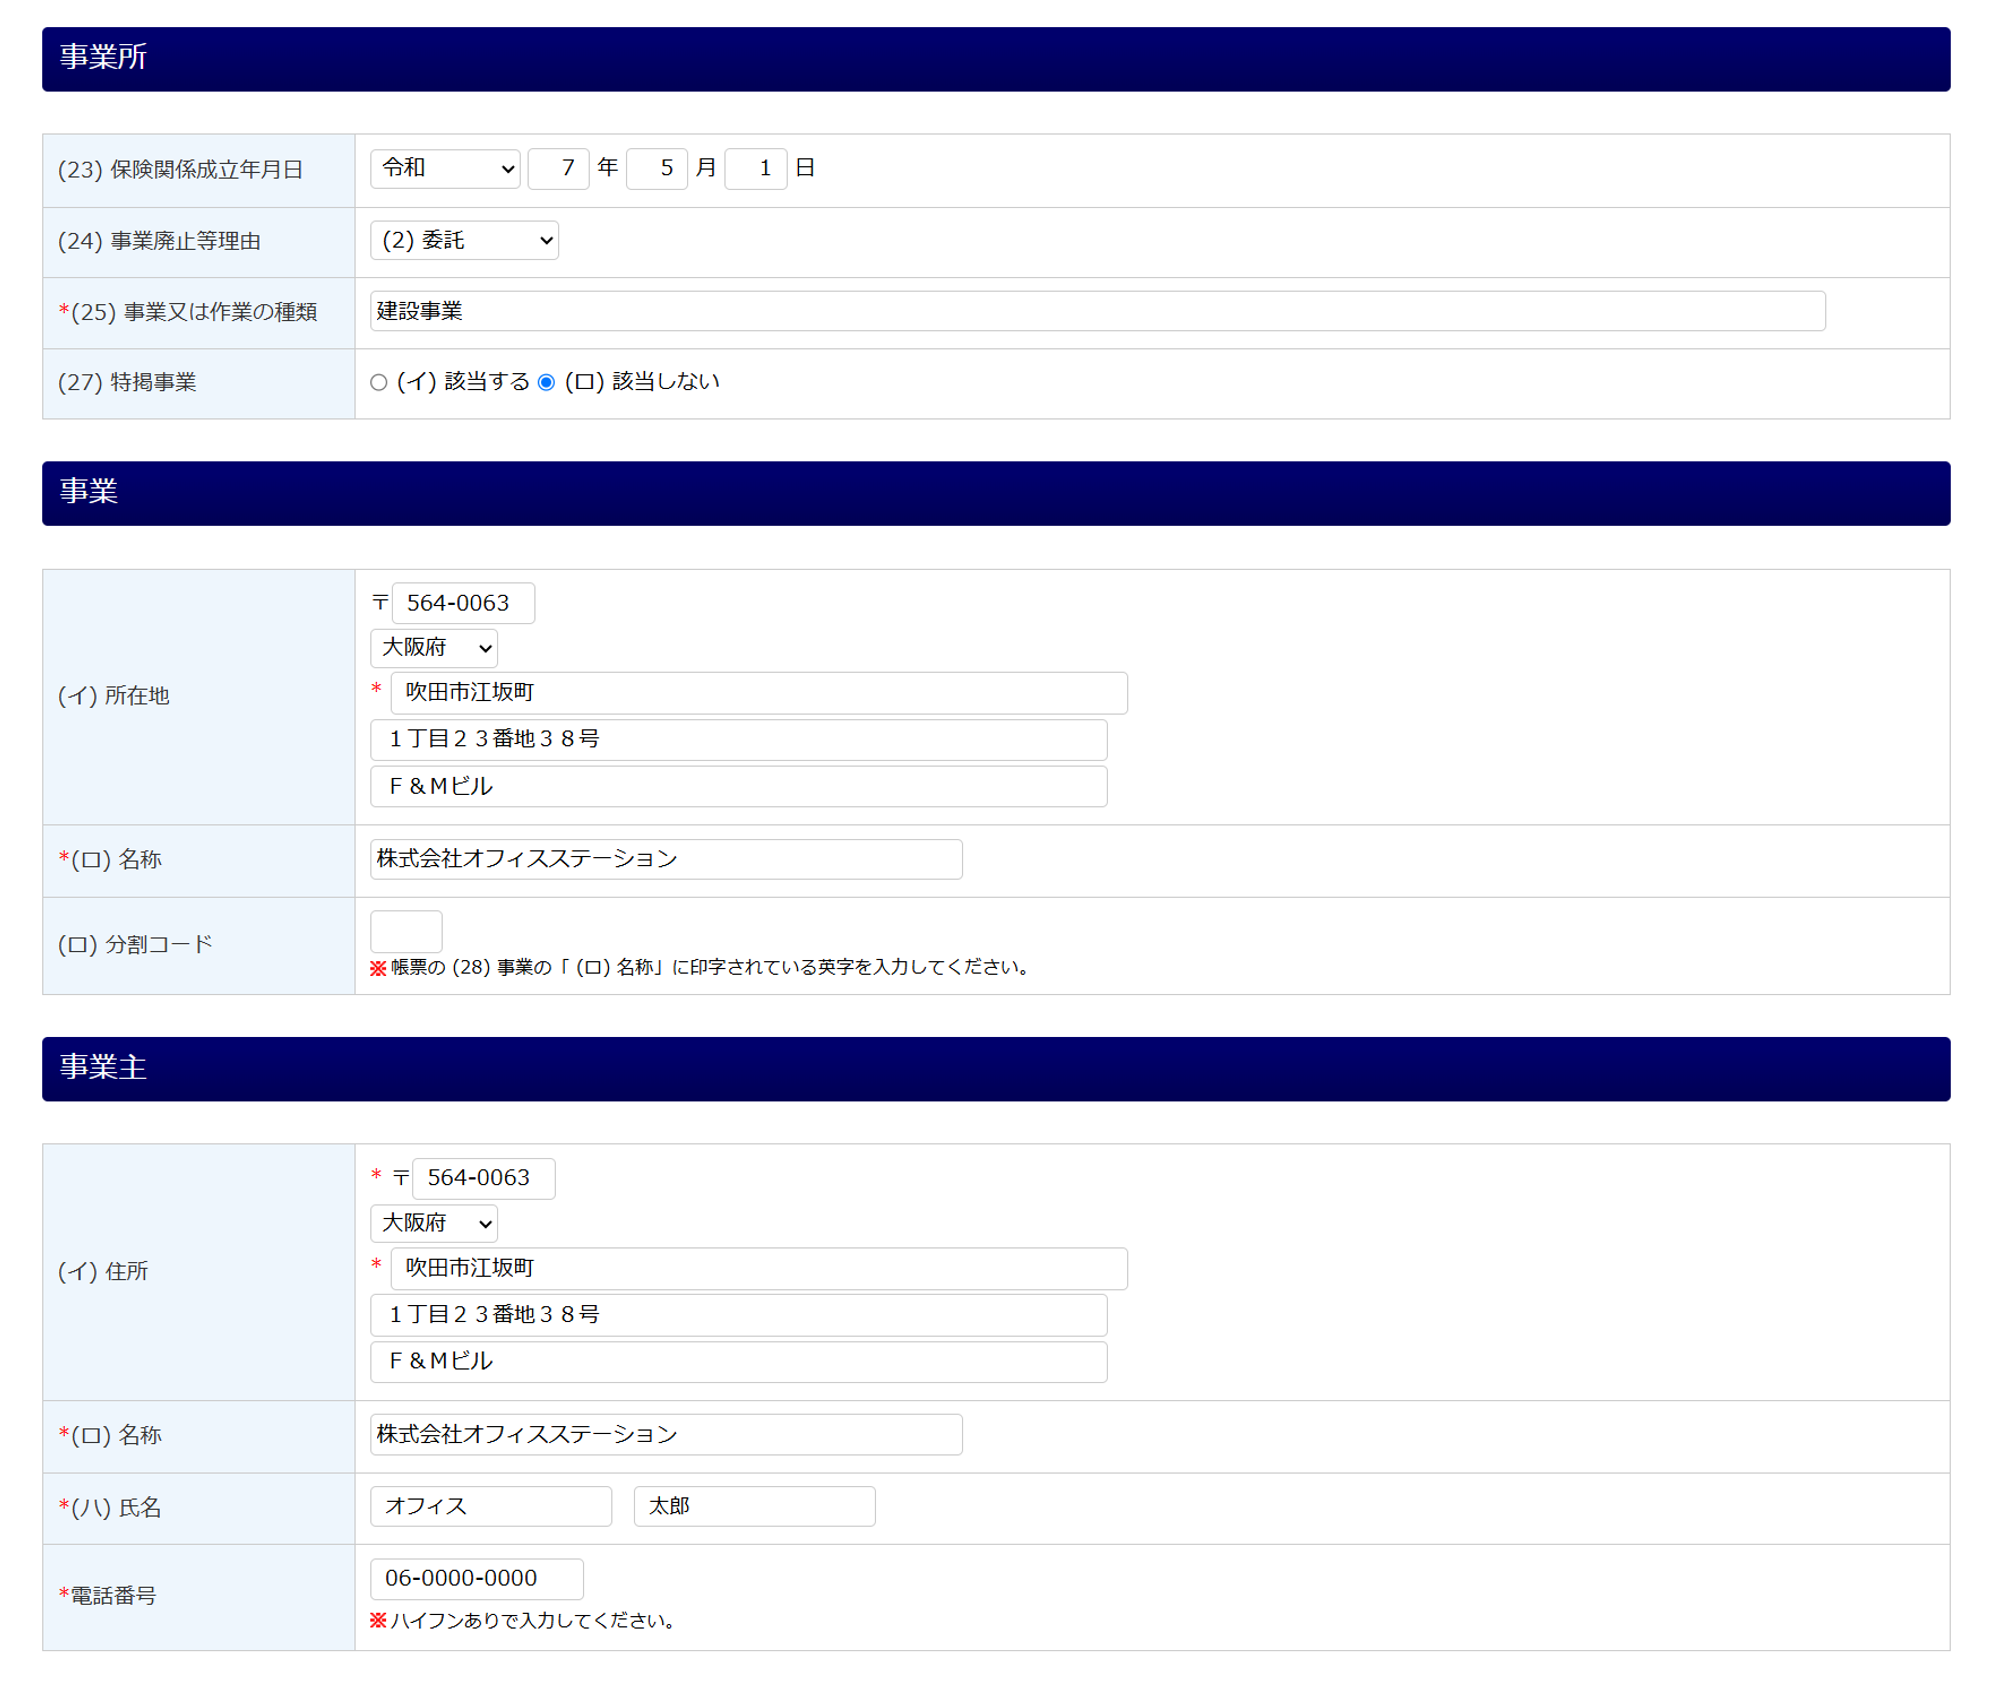The height and width of the screenshot is (1684, 1996).
Task: Open the 所在地 prefecture dropdown
Action: (433, 648)
